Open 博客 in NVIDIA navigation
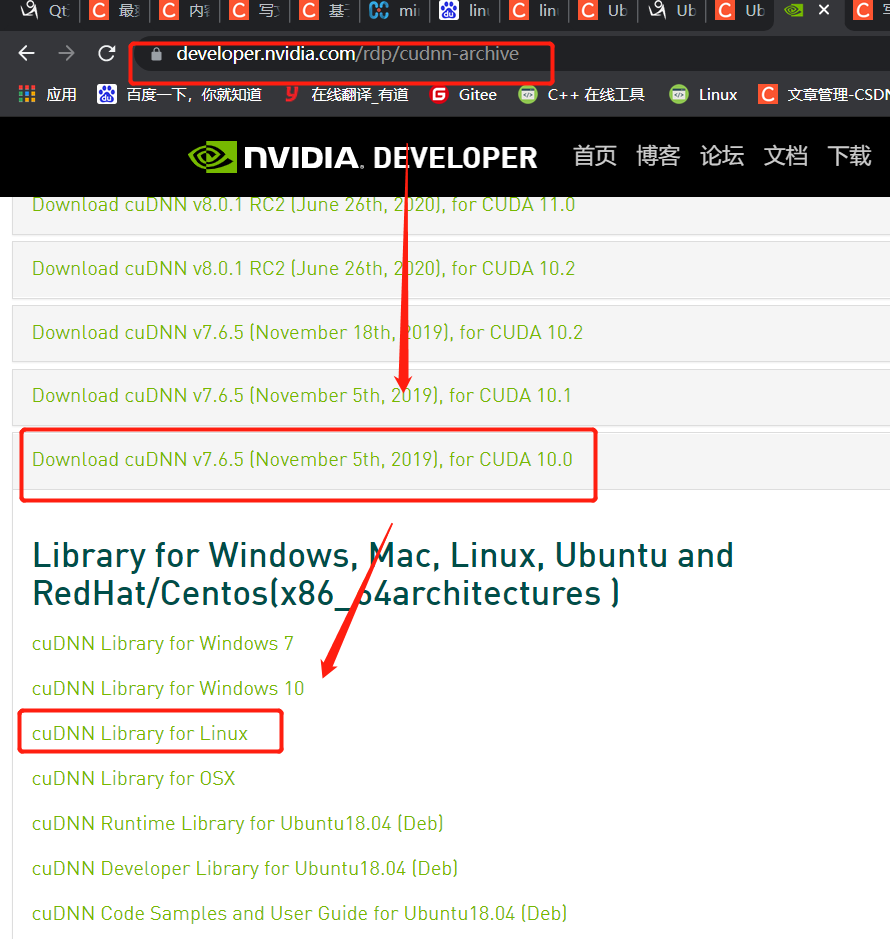This screenshot has height=939, width=890. pyautogui.click(x=658, y=156)
